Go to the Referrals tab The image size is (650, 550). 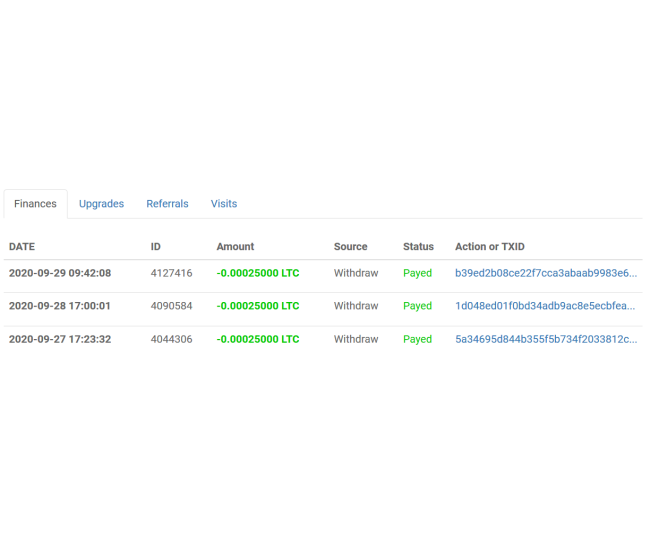(167, 204)
